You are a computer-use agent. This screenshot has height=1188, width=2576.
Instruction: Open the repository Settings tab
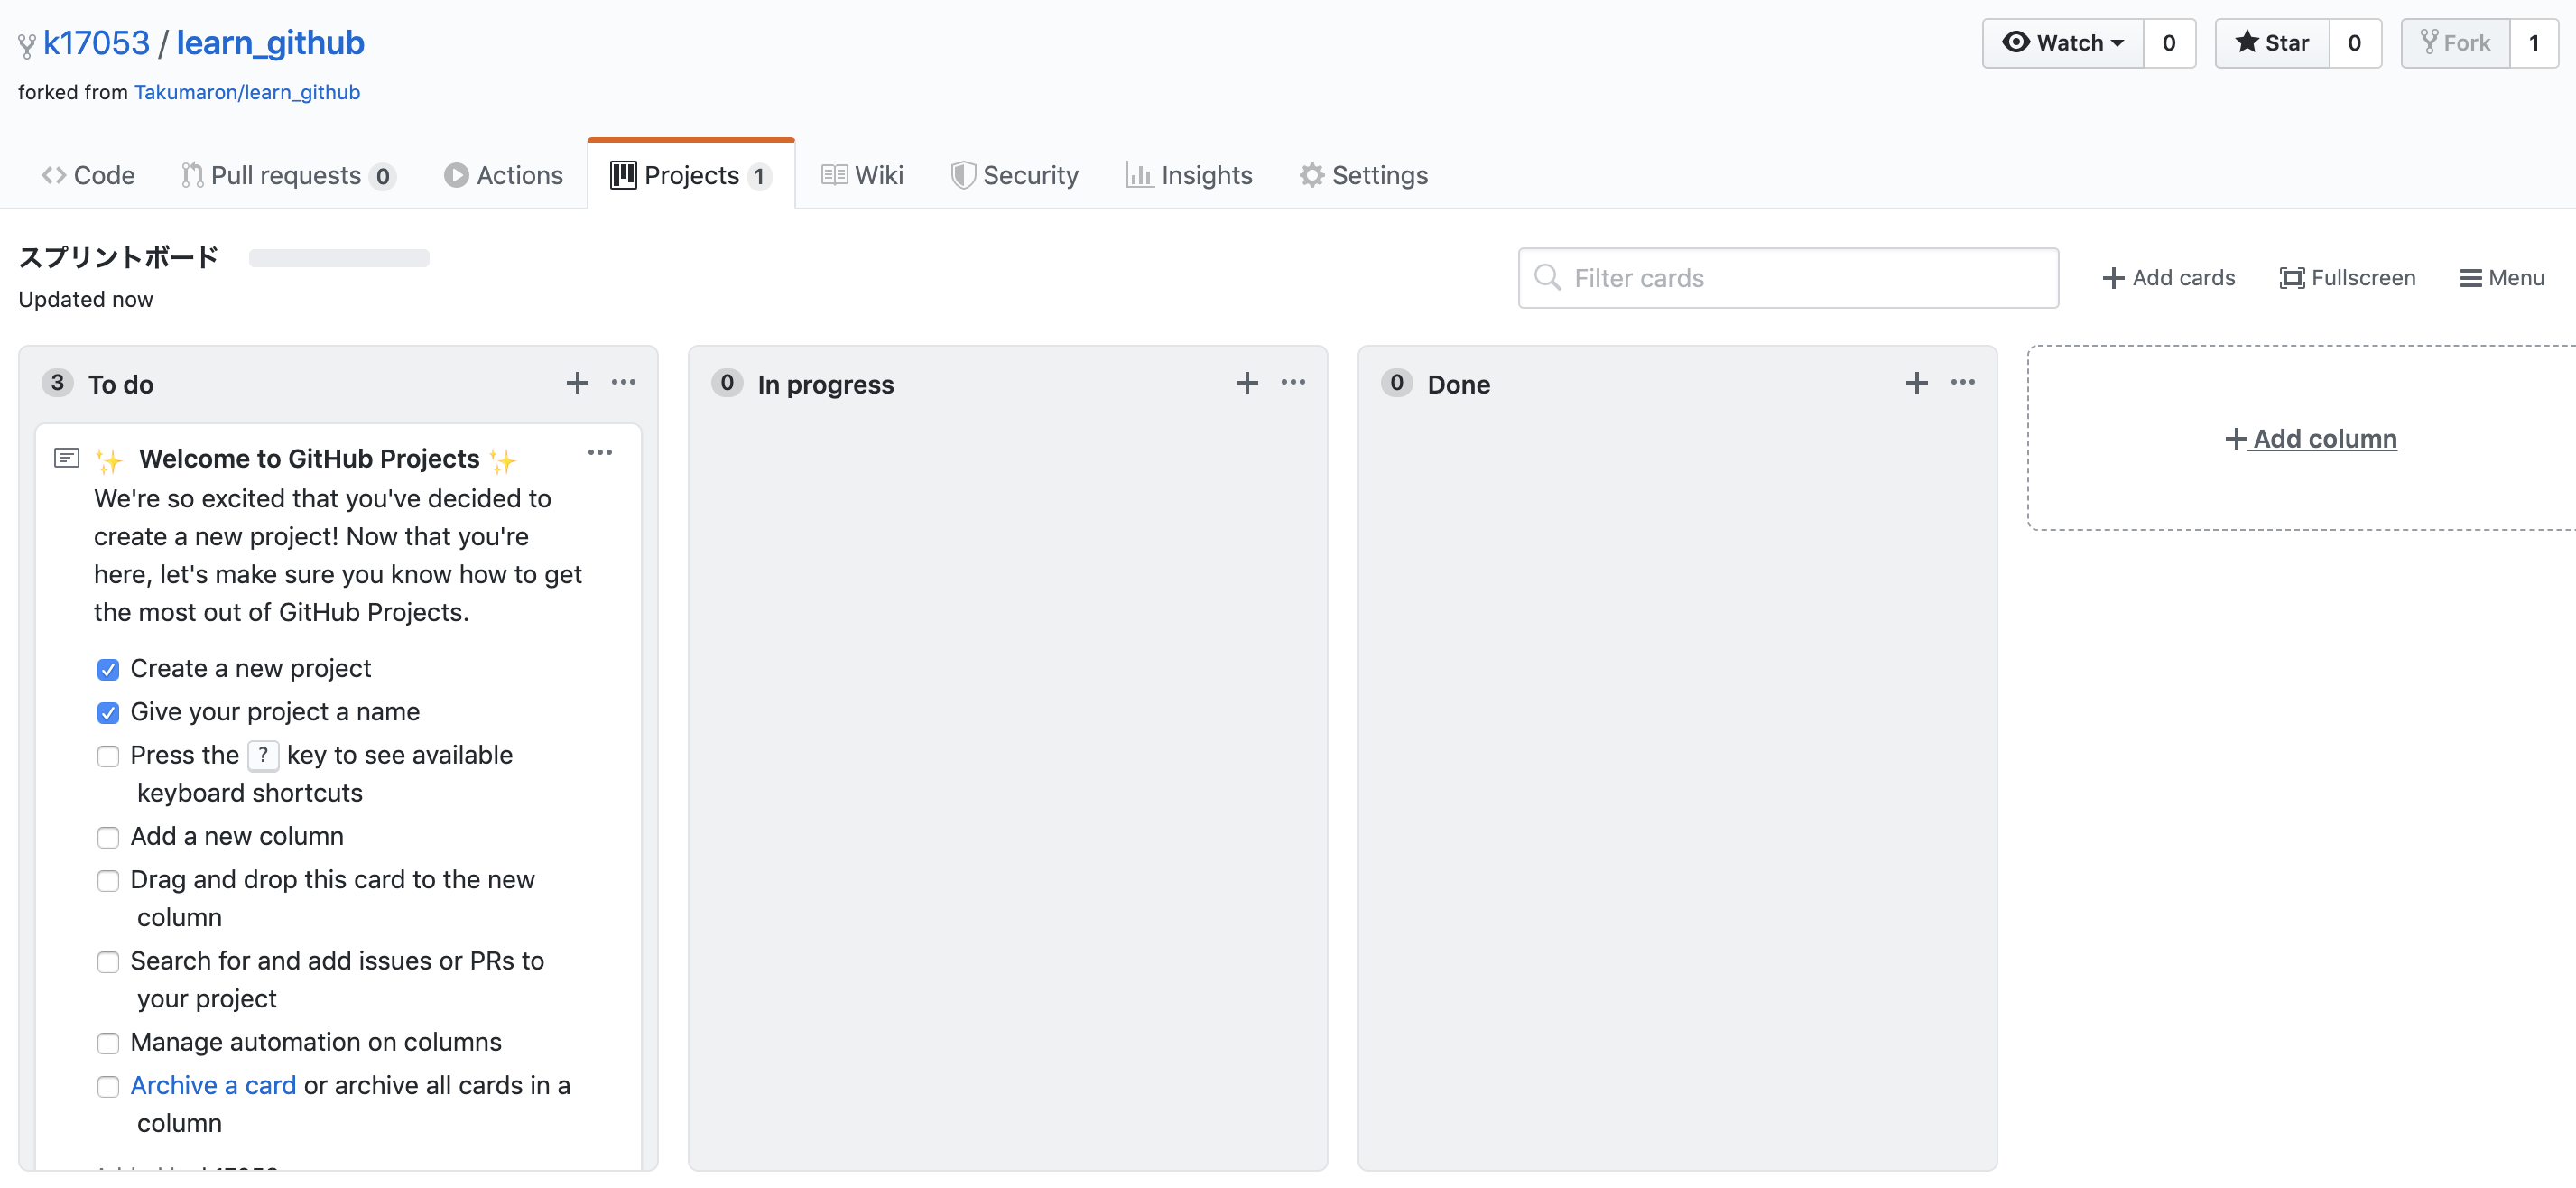1363,175
